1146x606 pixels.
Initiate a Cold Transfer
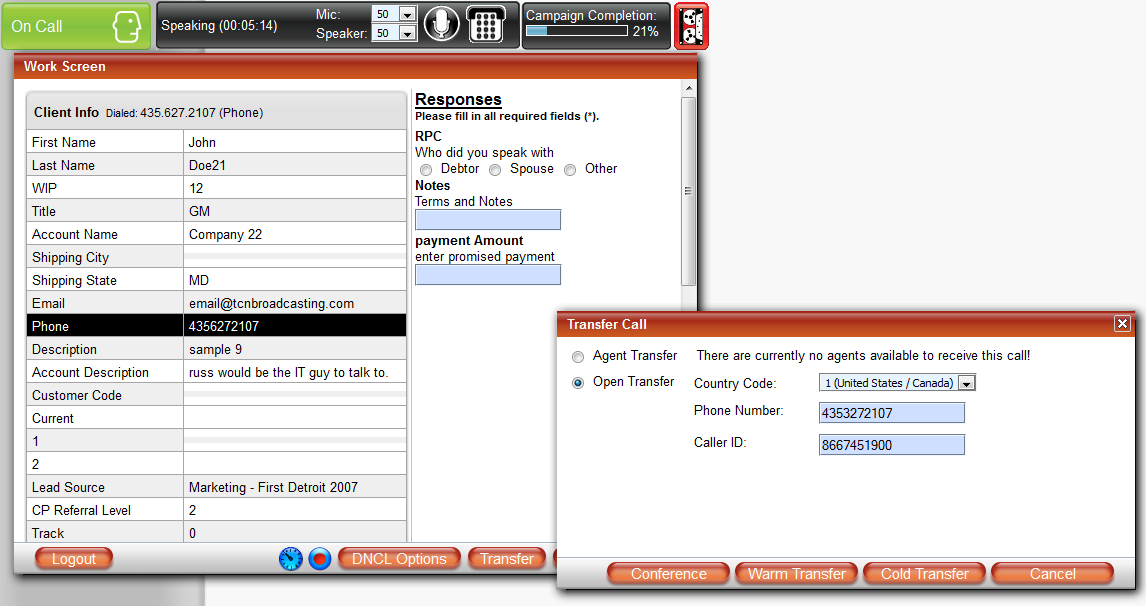[924, 573]
